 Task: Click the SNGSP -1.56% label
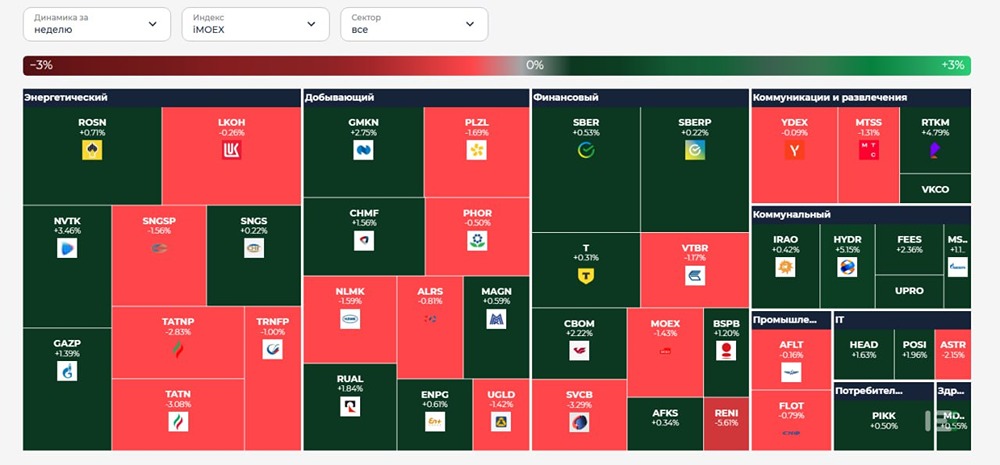coord(159,225)
